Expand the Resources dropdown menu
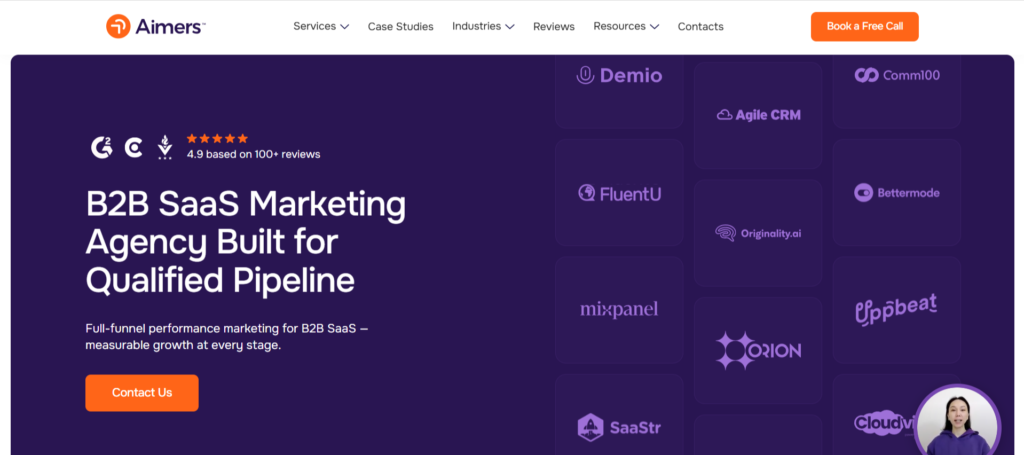 pyautogui.click(x=626, y=26)
